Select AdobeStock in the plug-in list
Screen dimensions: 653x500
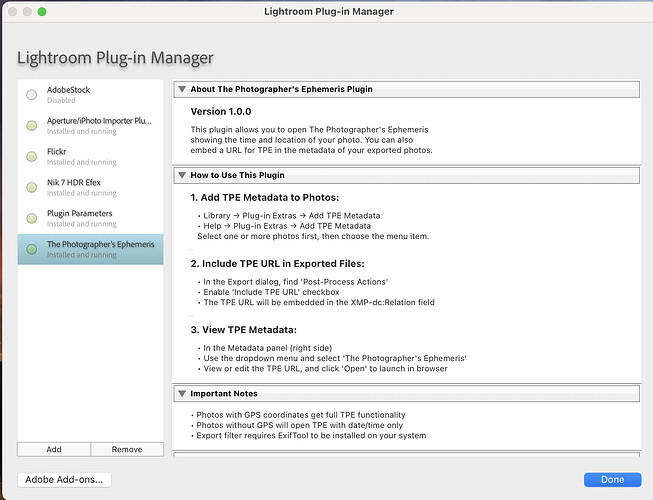pos(90,95)
